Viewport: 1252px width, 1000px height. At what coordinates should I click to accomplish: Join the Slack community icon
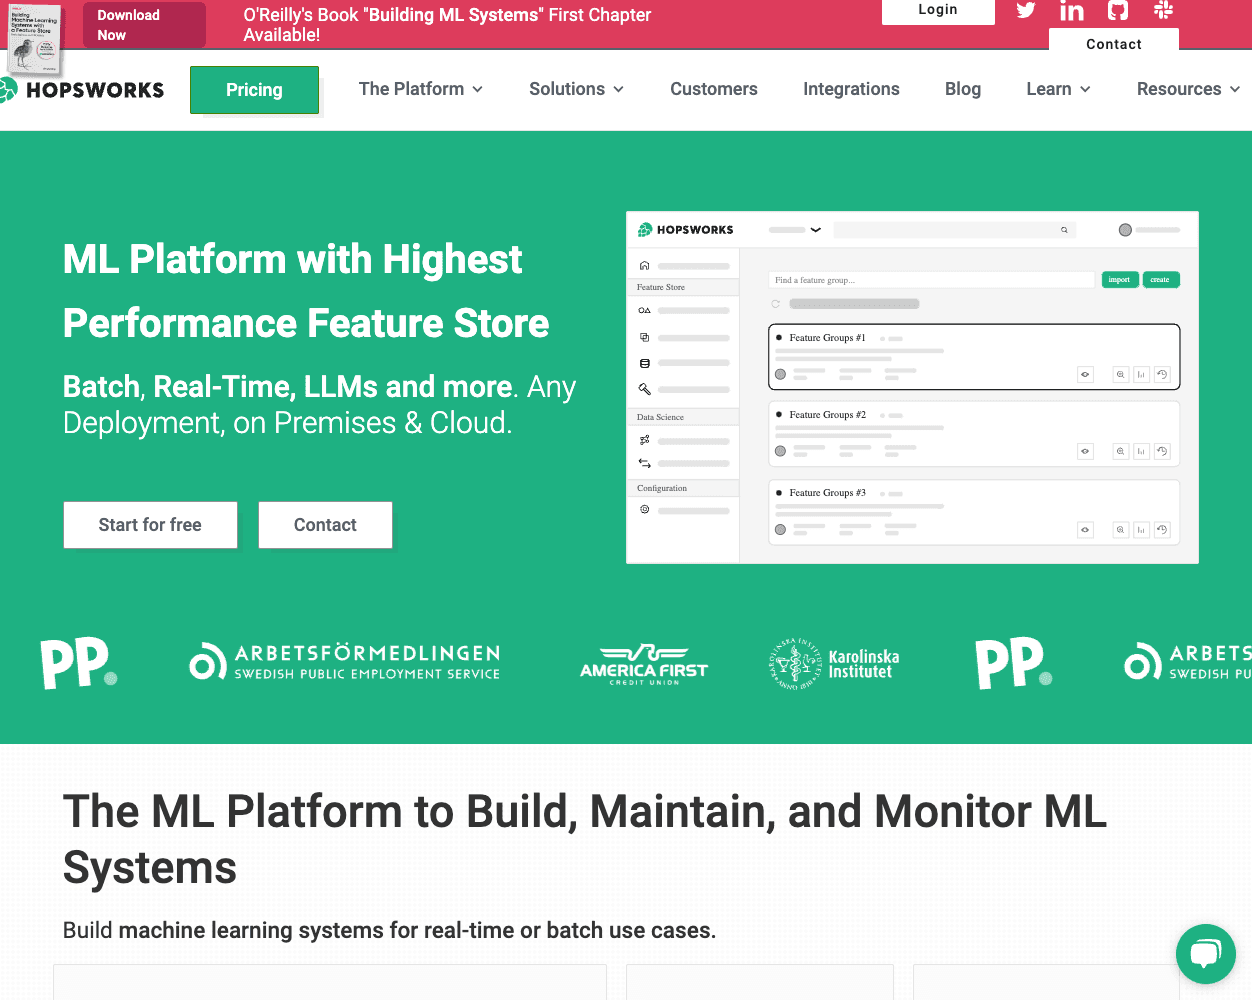click(x=1163, y=10)
